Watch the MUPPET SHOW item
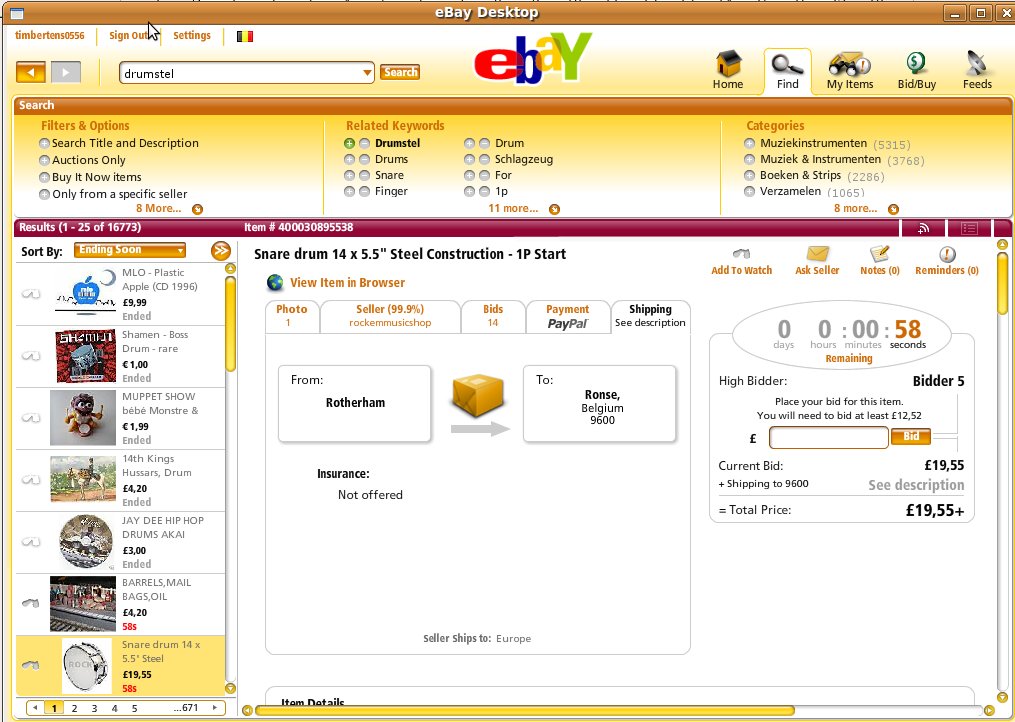The width and height of the screenshot is (1015, 722). tap(30, 418)
